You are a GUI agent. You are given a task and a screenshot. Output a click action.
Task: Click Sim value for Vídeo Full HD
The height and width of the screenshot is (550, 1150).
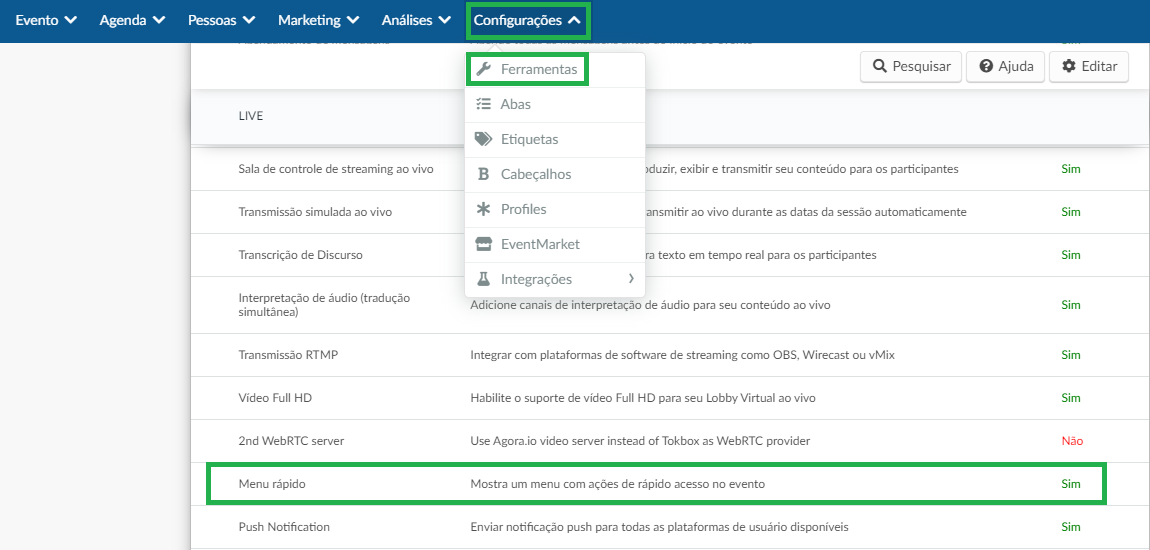click(1071, 397)
